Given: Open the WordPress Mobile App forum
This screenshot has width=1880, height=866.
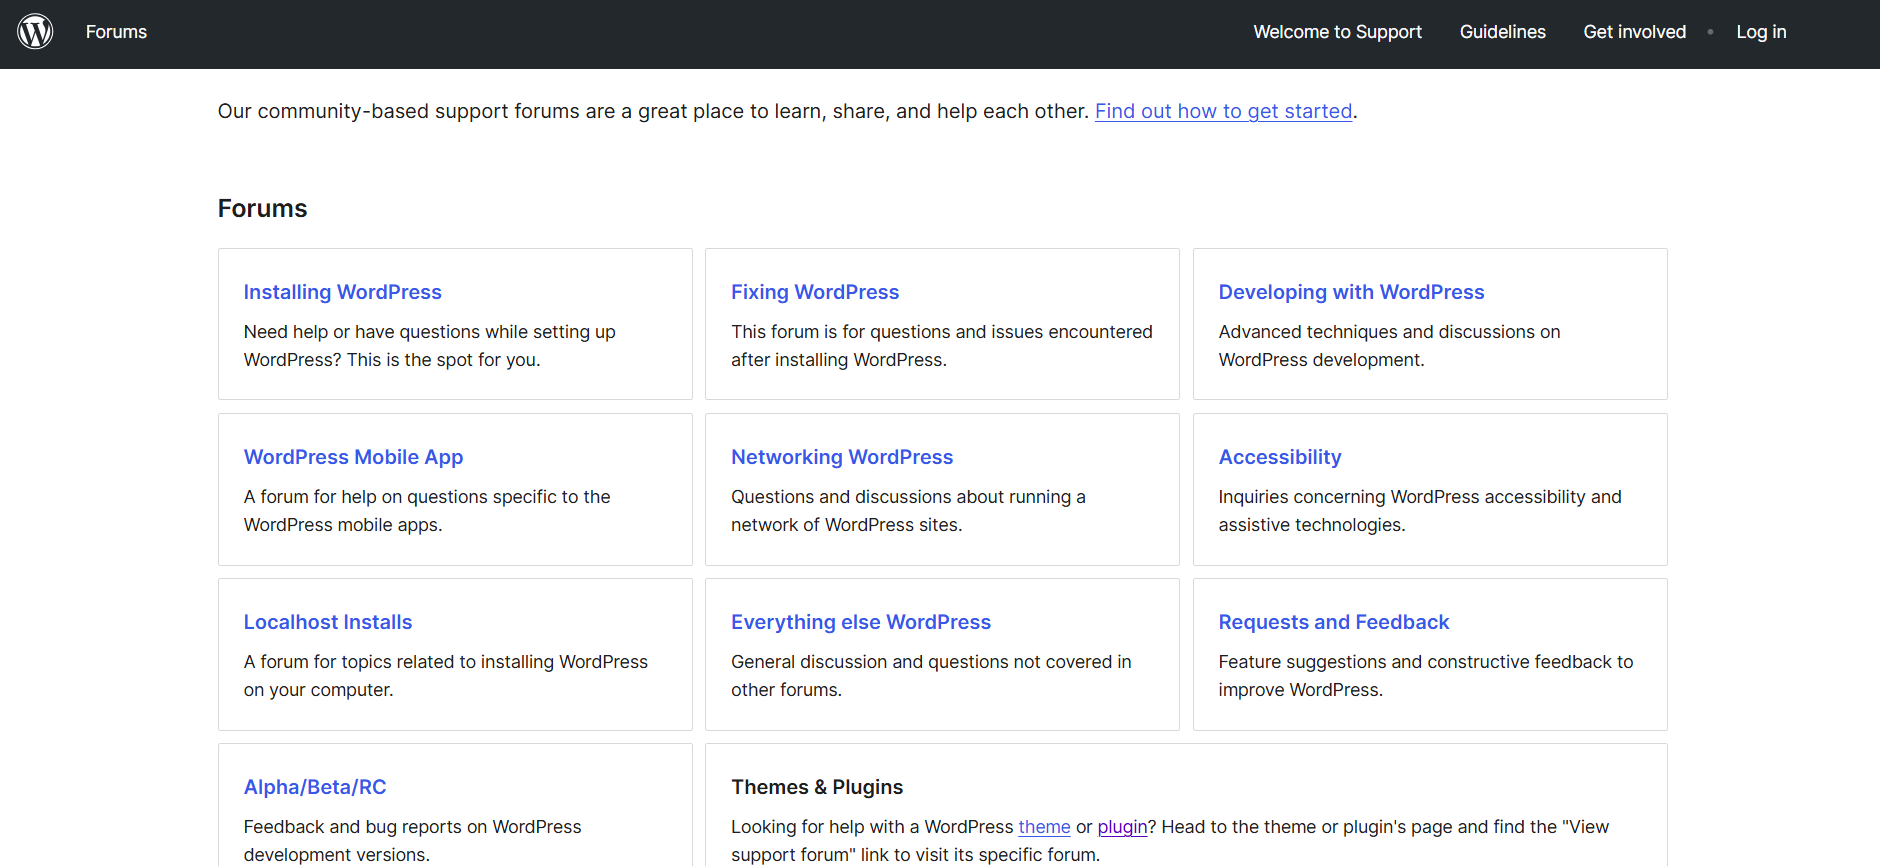Looking at the screenshot, I should (353, 457).
